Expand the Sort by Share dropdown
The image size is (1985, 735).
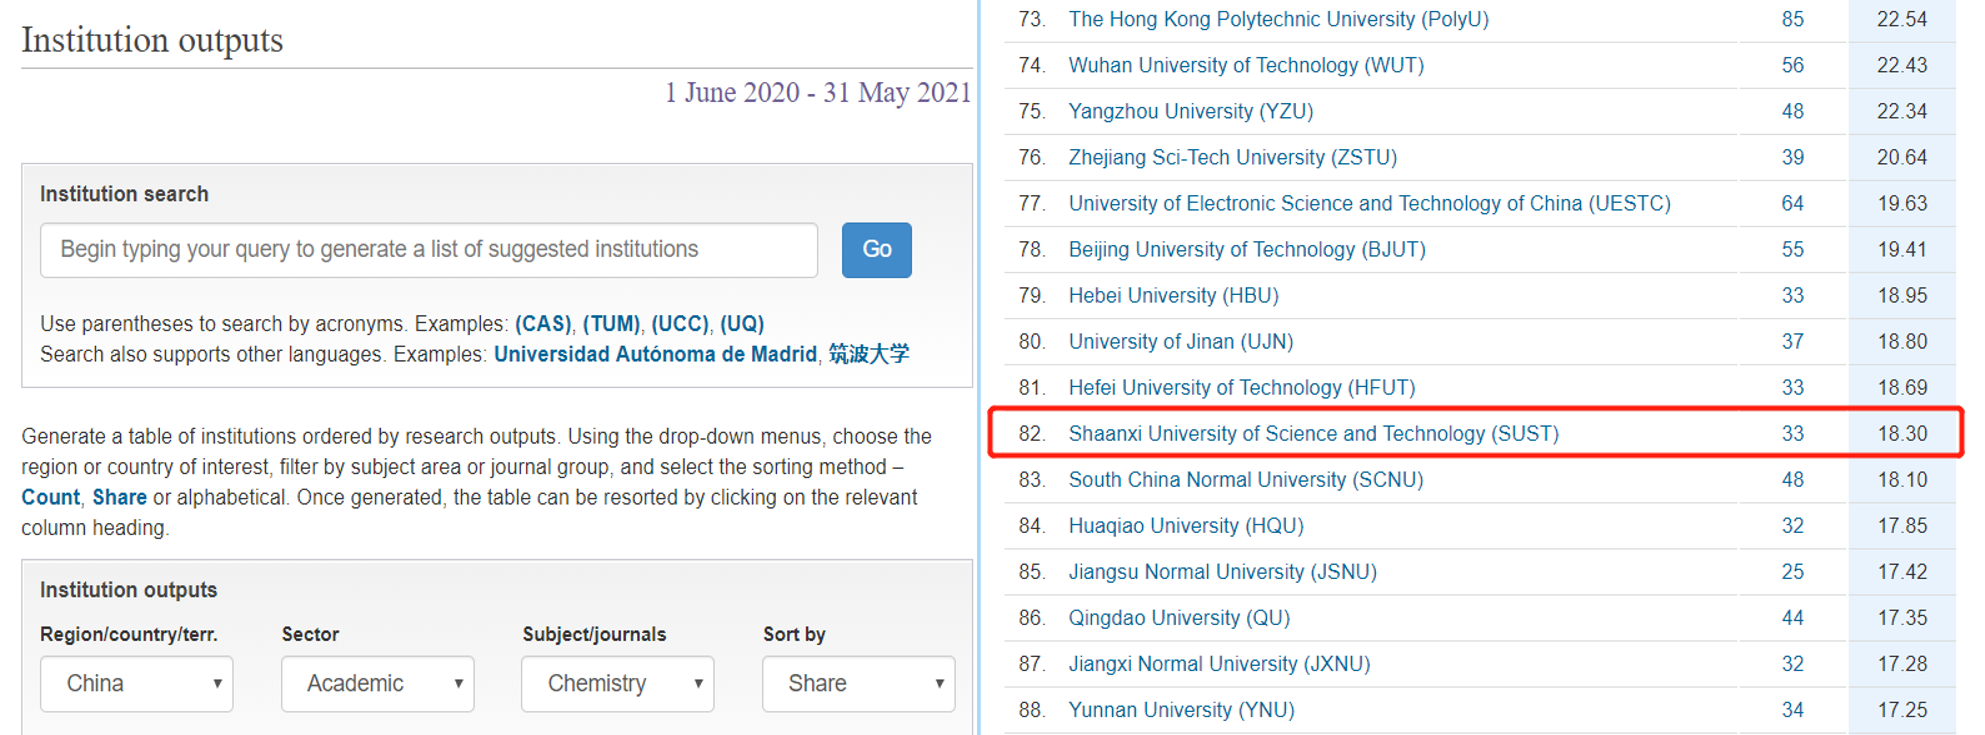pos(858,684)
